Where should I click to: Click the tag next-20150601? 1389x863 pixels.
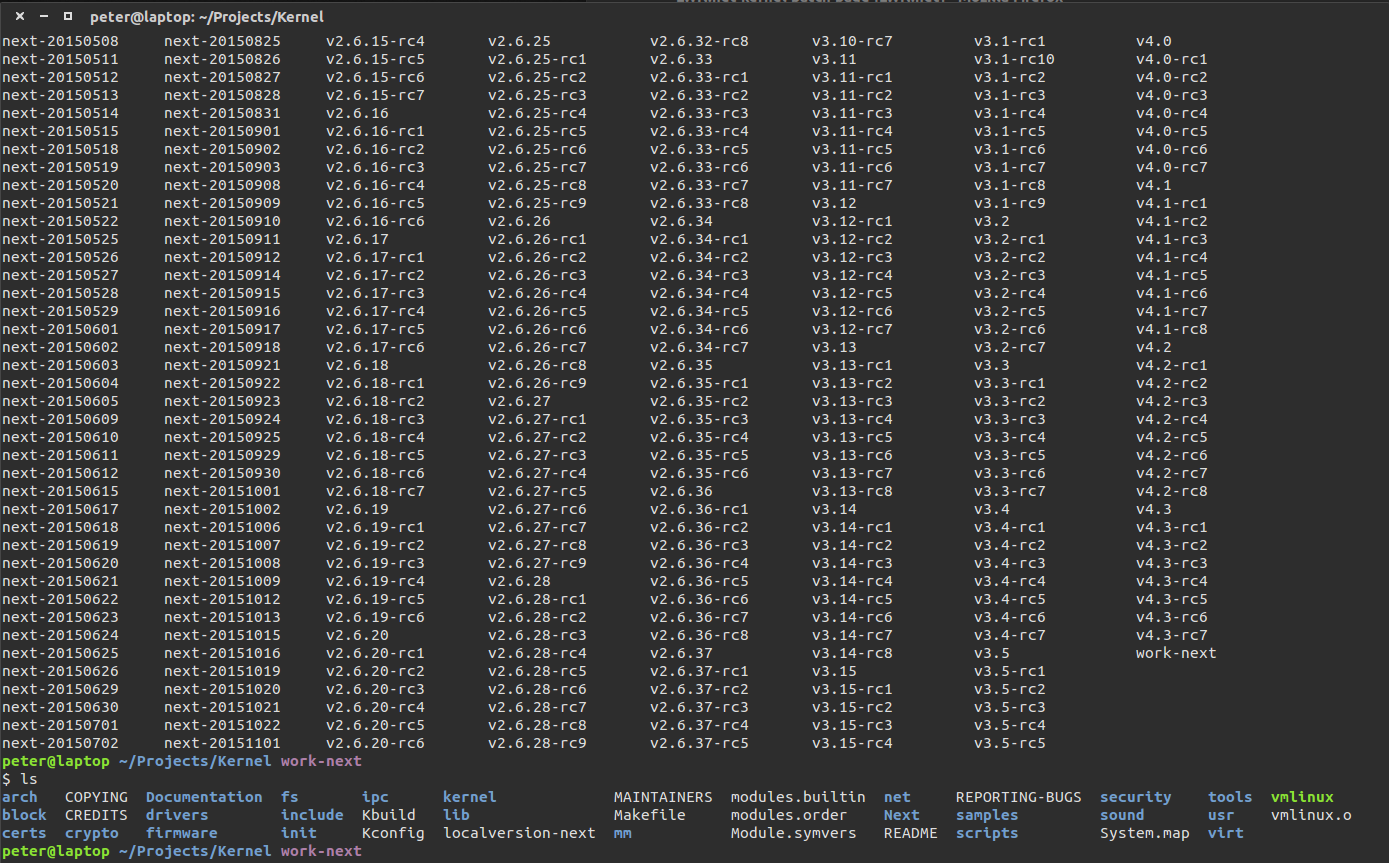[x=60, y=329]
